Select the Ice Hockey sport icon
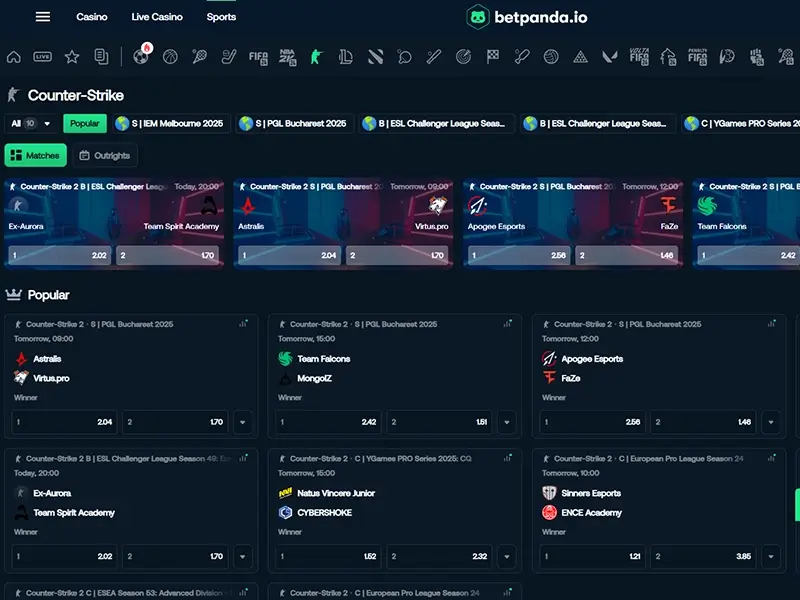This screenshot has height=600, width=800. click(x=229, y=57)
